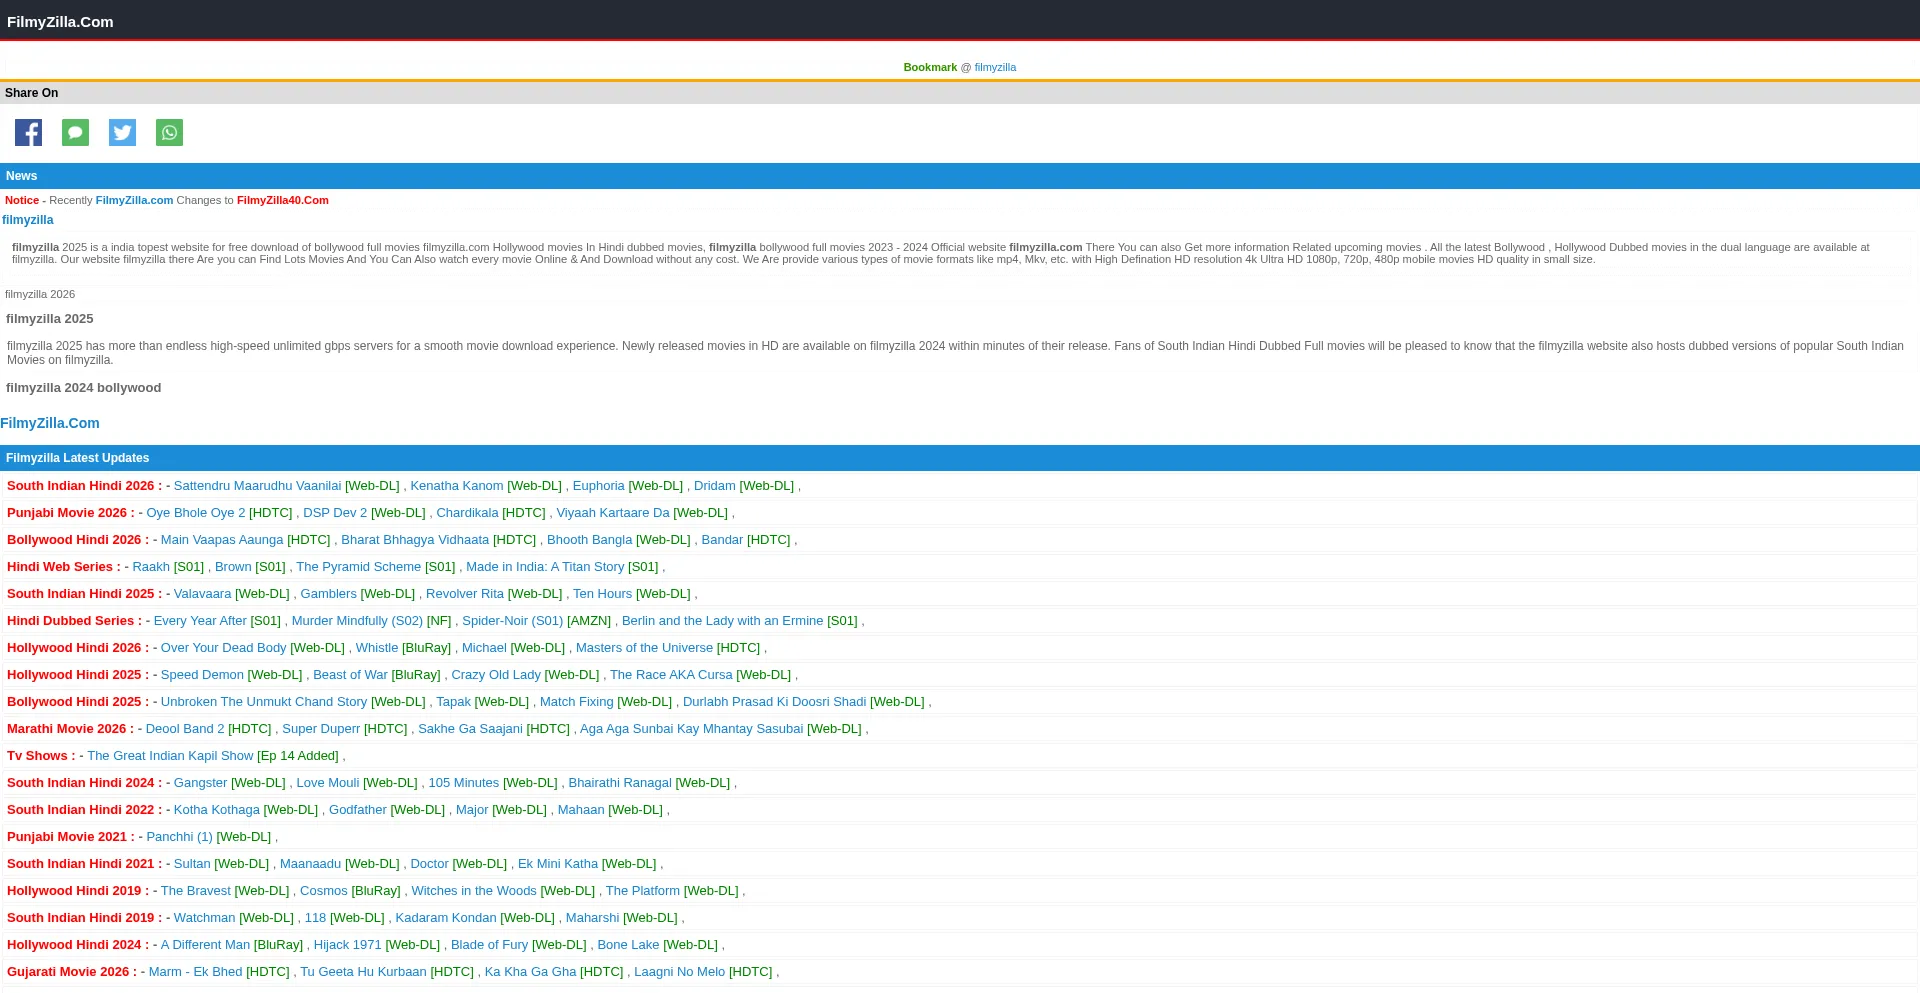Open A Different Man movie link
1920x993 pixels.
point(205,945)
